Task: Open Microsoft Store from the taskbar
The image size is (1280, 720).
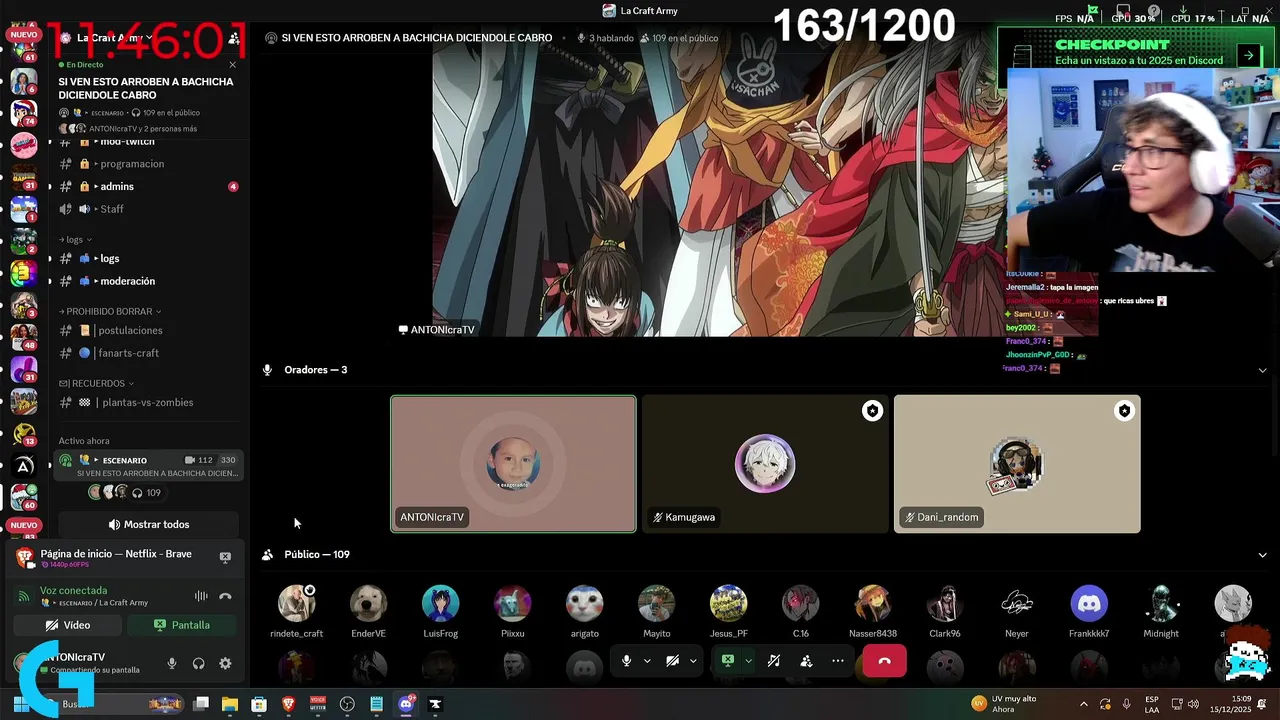Action: (259, 704)
